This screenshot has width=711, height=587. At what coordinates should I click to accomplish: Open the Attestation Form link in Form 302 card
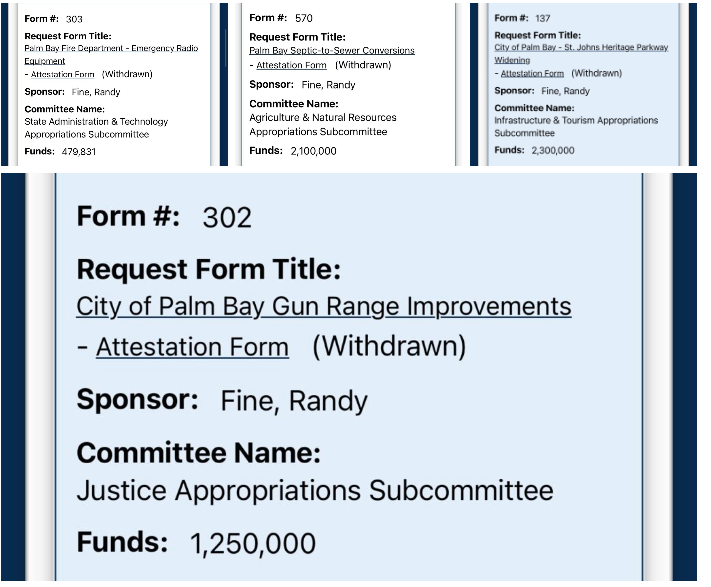(192, 347)
